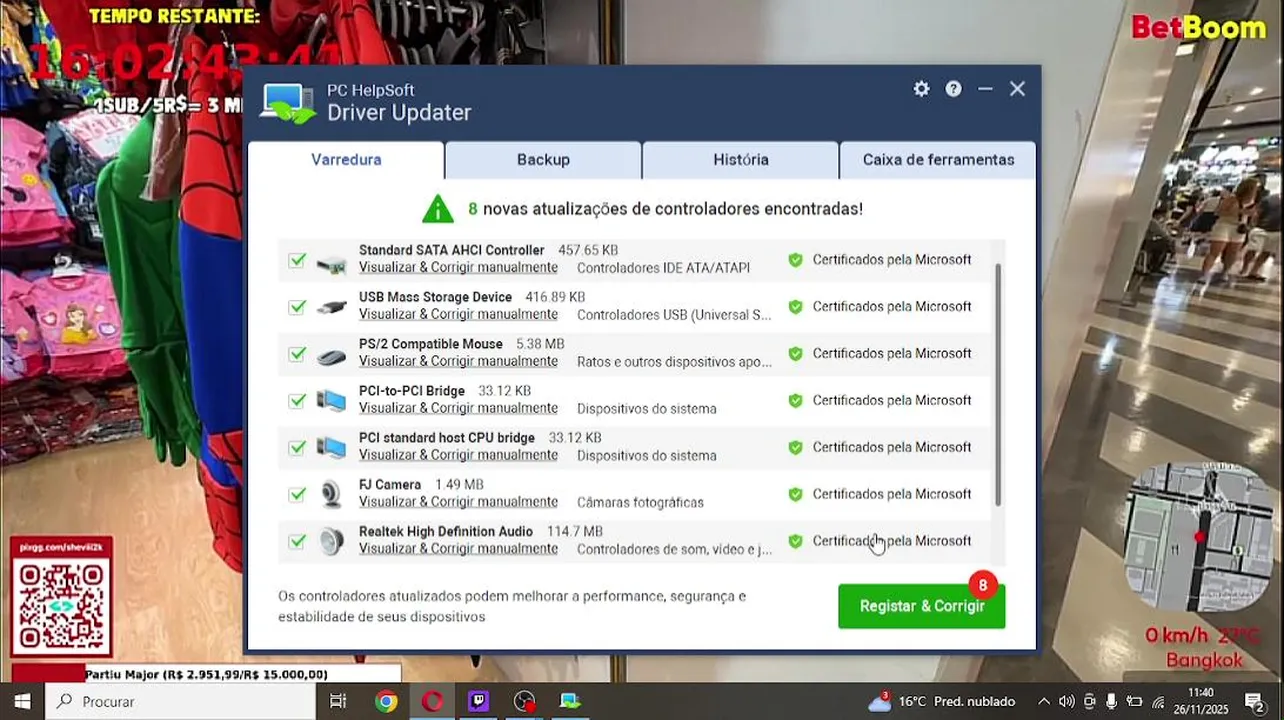The height and width of the screenshot is (720, 1284).
Task: Click the Standard SATA AHCI Controller device icon
Action: 331,265
